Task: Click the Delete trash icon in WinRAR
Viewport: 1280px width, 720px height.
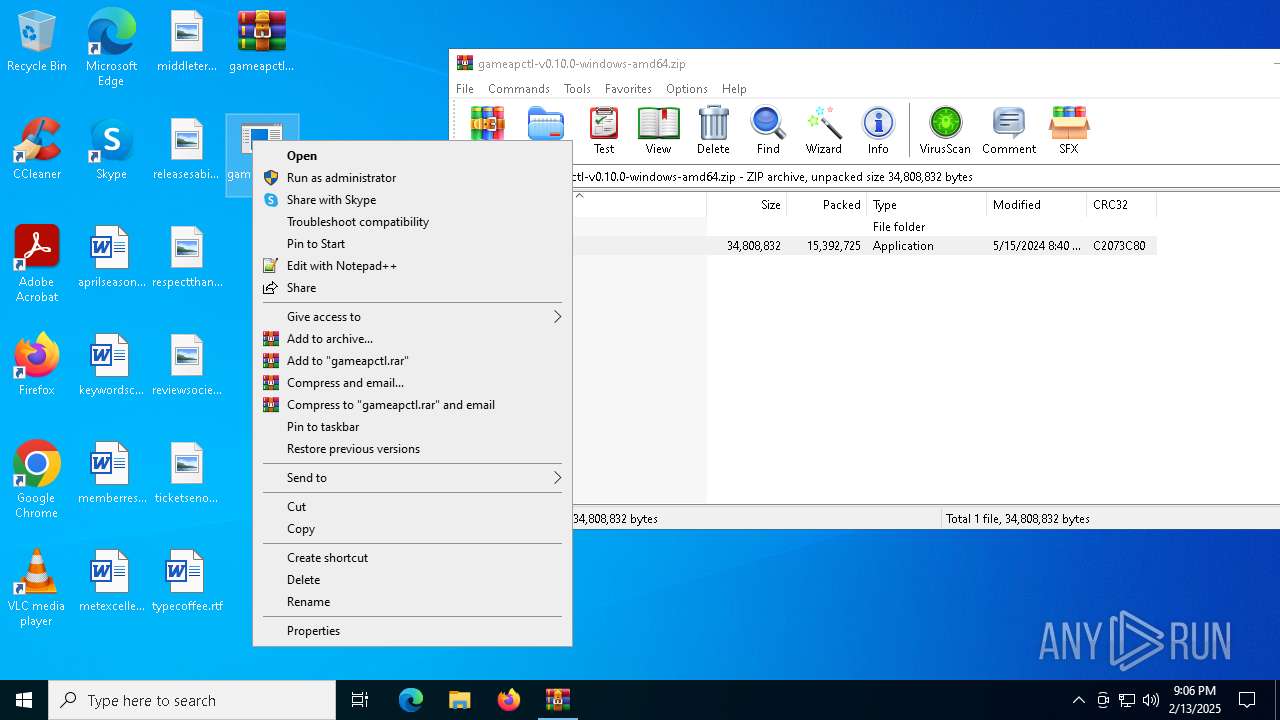Action: tap(713, 130)
